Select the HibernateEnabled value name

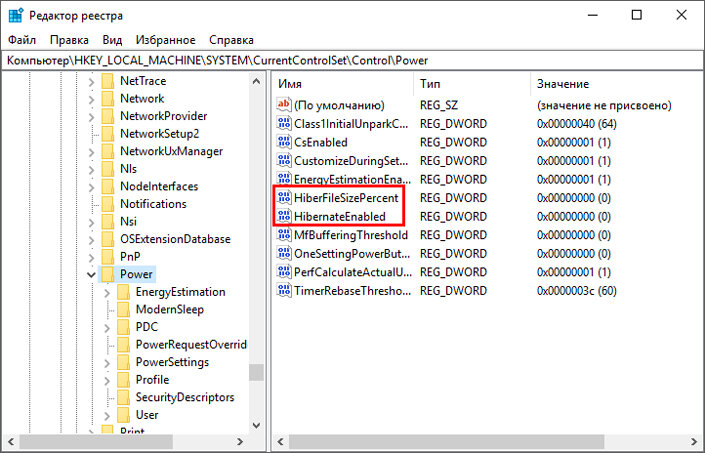[339, 217]
